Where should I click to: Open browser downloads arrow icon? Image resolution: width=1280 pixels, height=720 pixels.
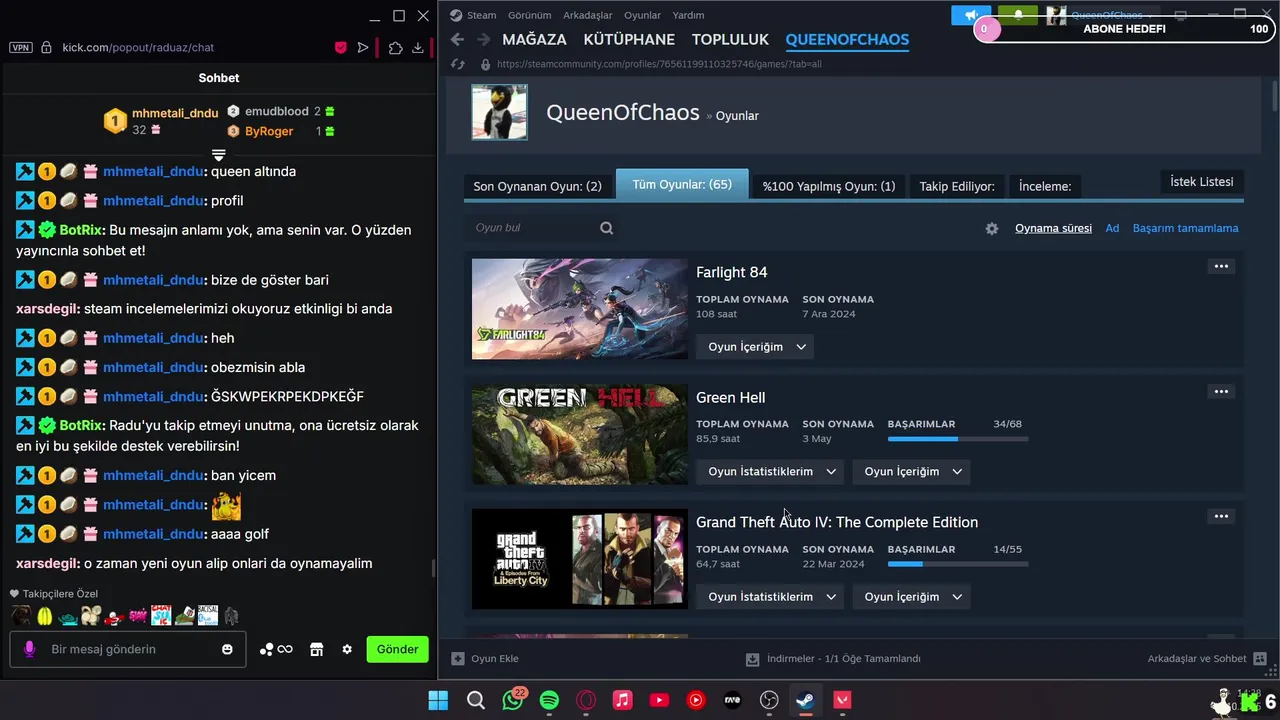pyautogui.click(x=418, y=47)
